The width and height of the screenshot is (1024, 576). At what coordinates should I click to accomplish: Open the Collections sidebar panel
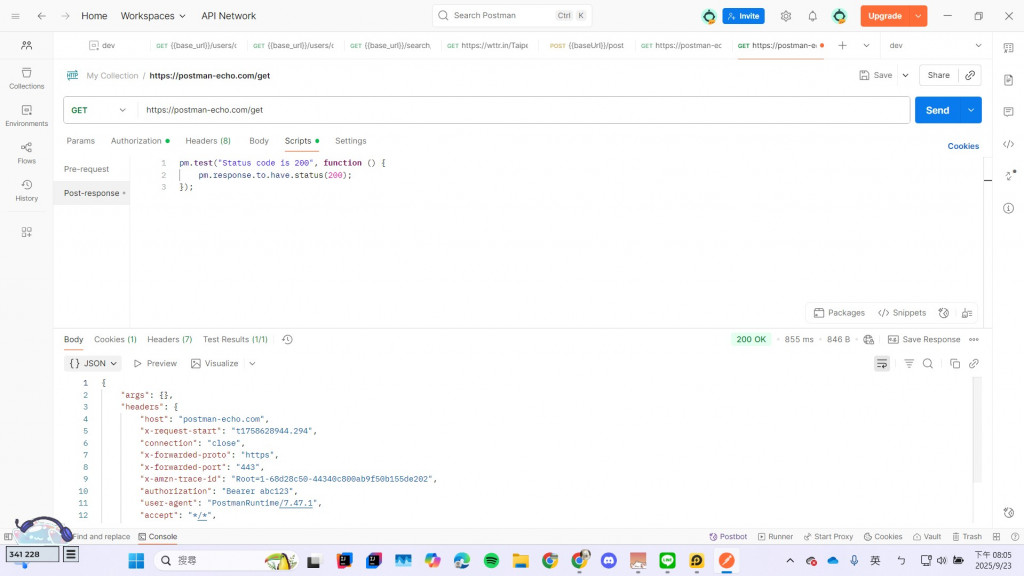click(x=26, y=78)
